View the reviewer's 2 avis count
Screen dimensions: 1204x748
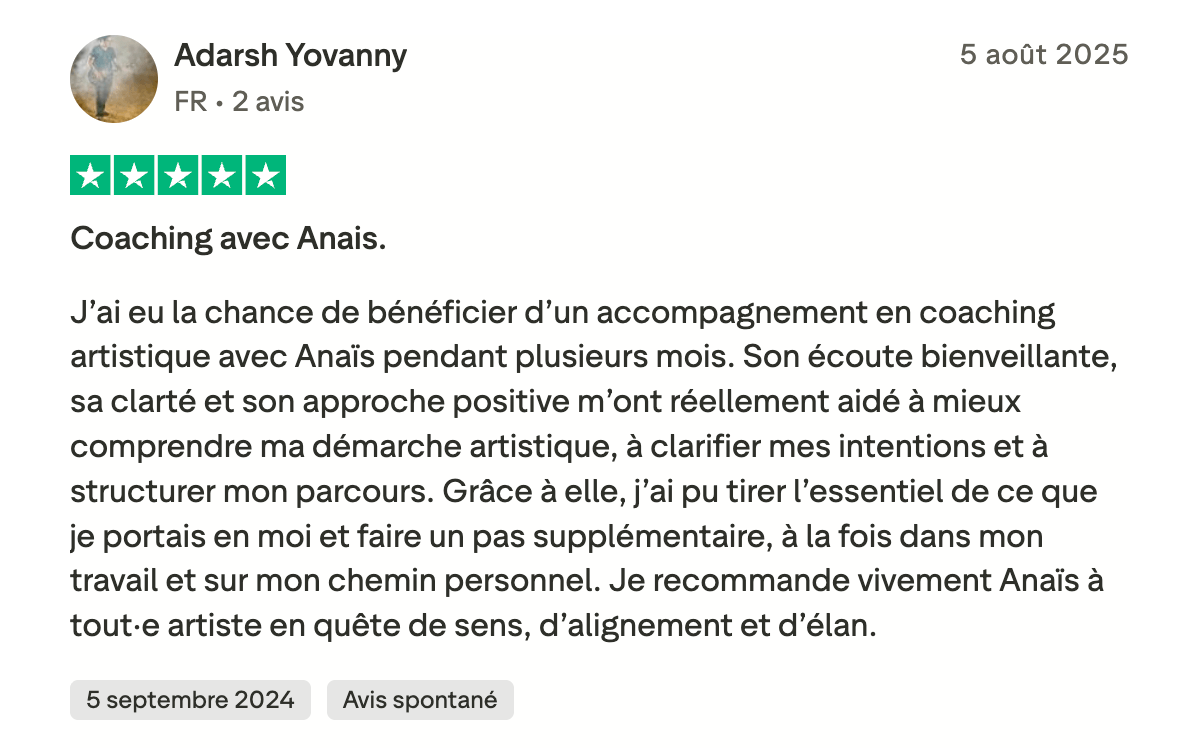(x=268, y=101)
